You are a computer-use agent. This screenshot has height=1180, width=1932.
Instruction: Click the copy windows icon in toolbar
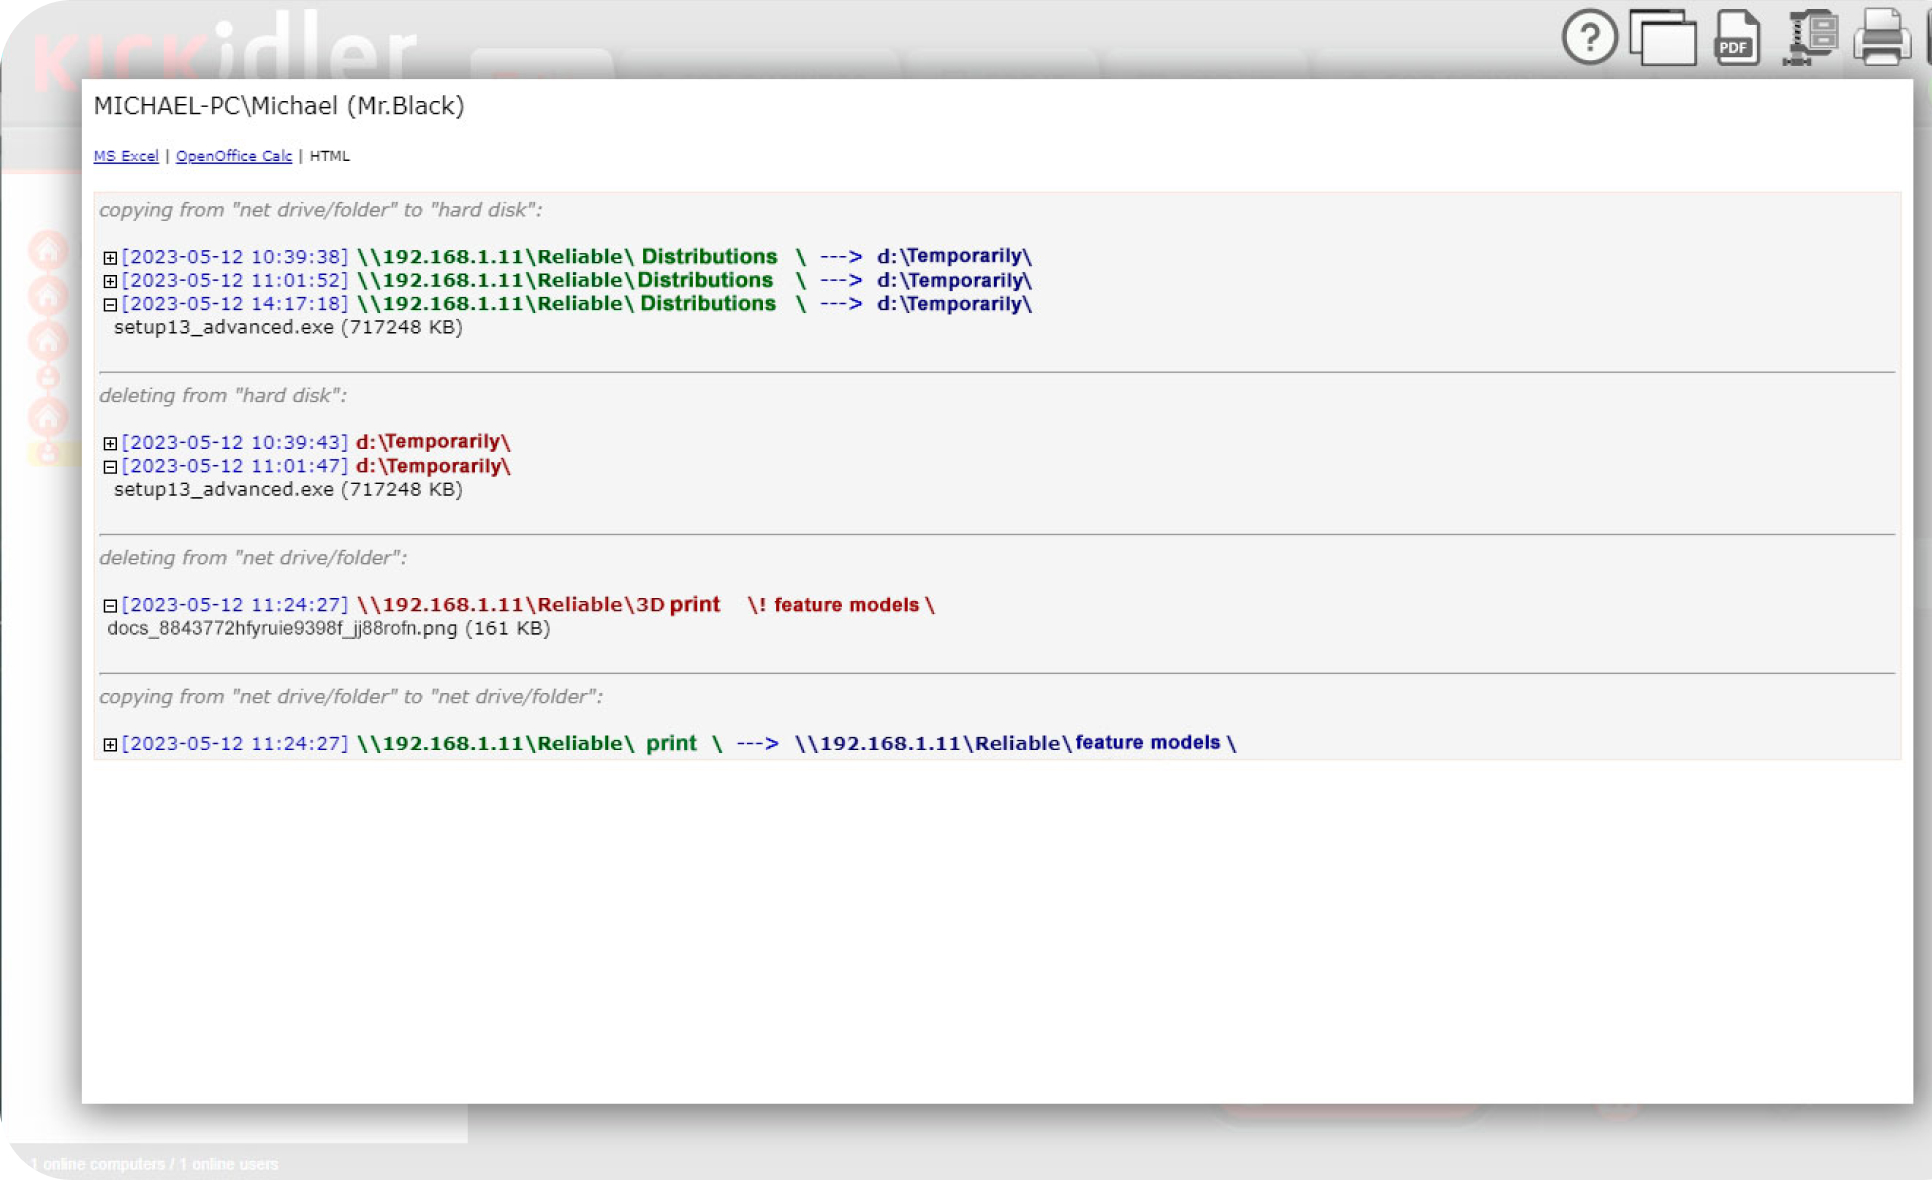tap(1663, 38)
